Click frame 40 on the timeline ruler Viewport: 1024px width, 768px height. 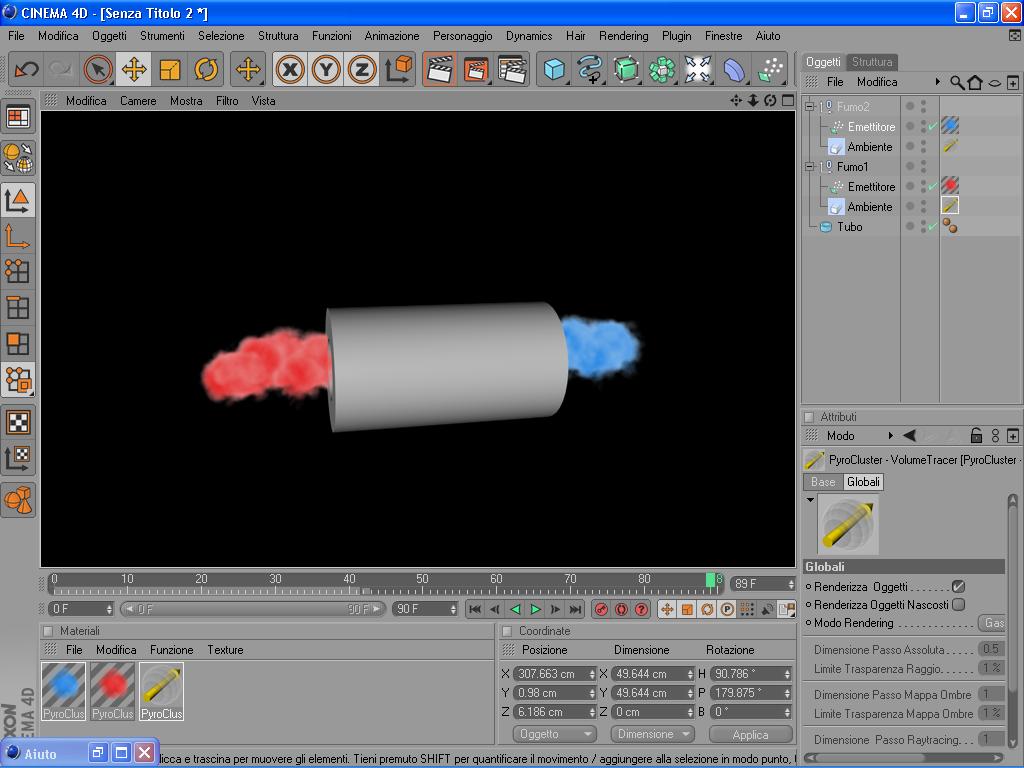point(349,579)
